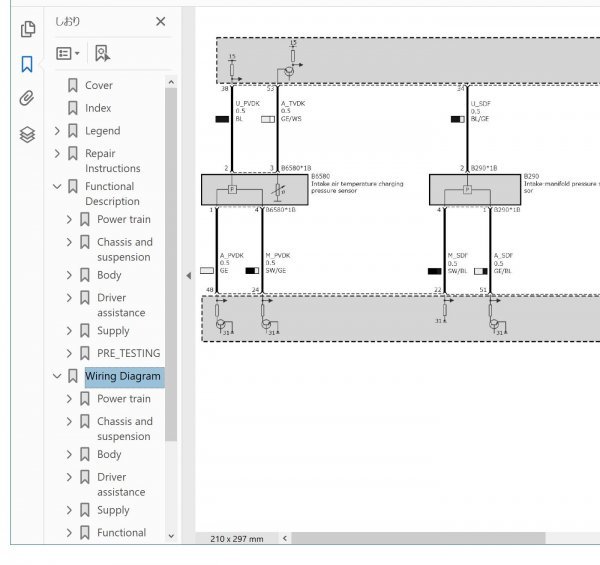
Task: Expand Body under Wiring Diagram
Action: [69, 454]
